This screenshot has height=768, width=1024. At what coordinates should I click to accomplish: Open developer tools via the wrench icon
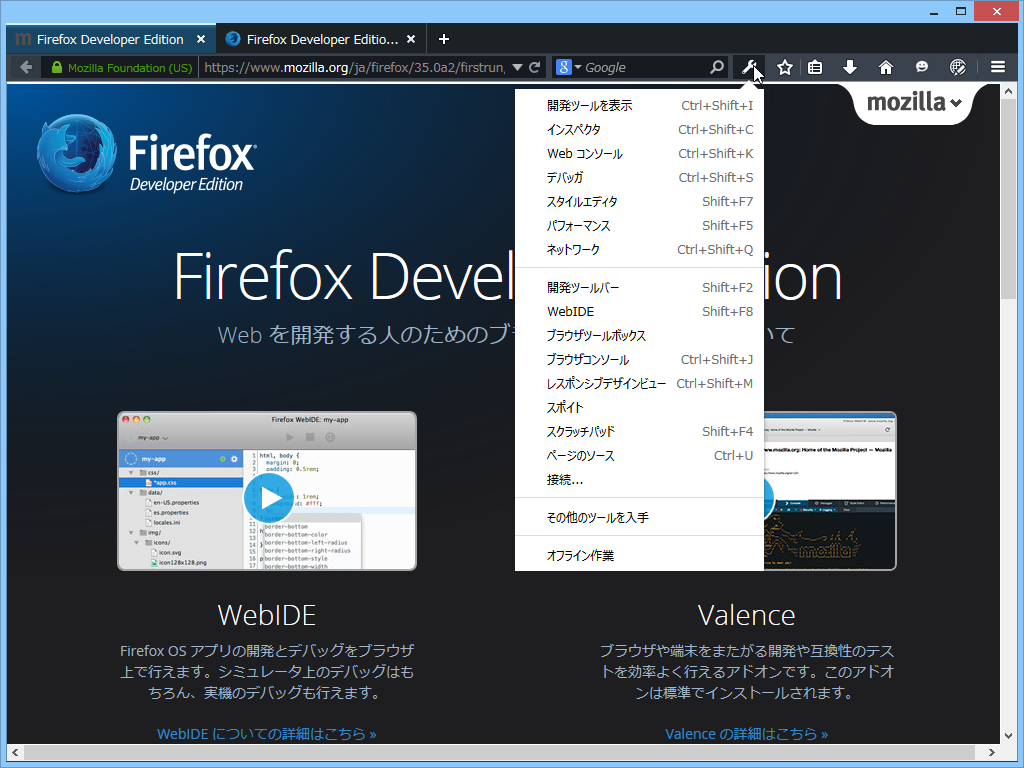[749, 66]
